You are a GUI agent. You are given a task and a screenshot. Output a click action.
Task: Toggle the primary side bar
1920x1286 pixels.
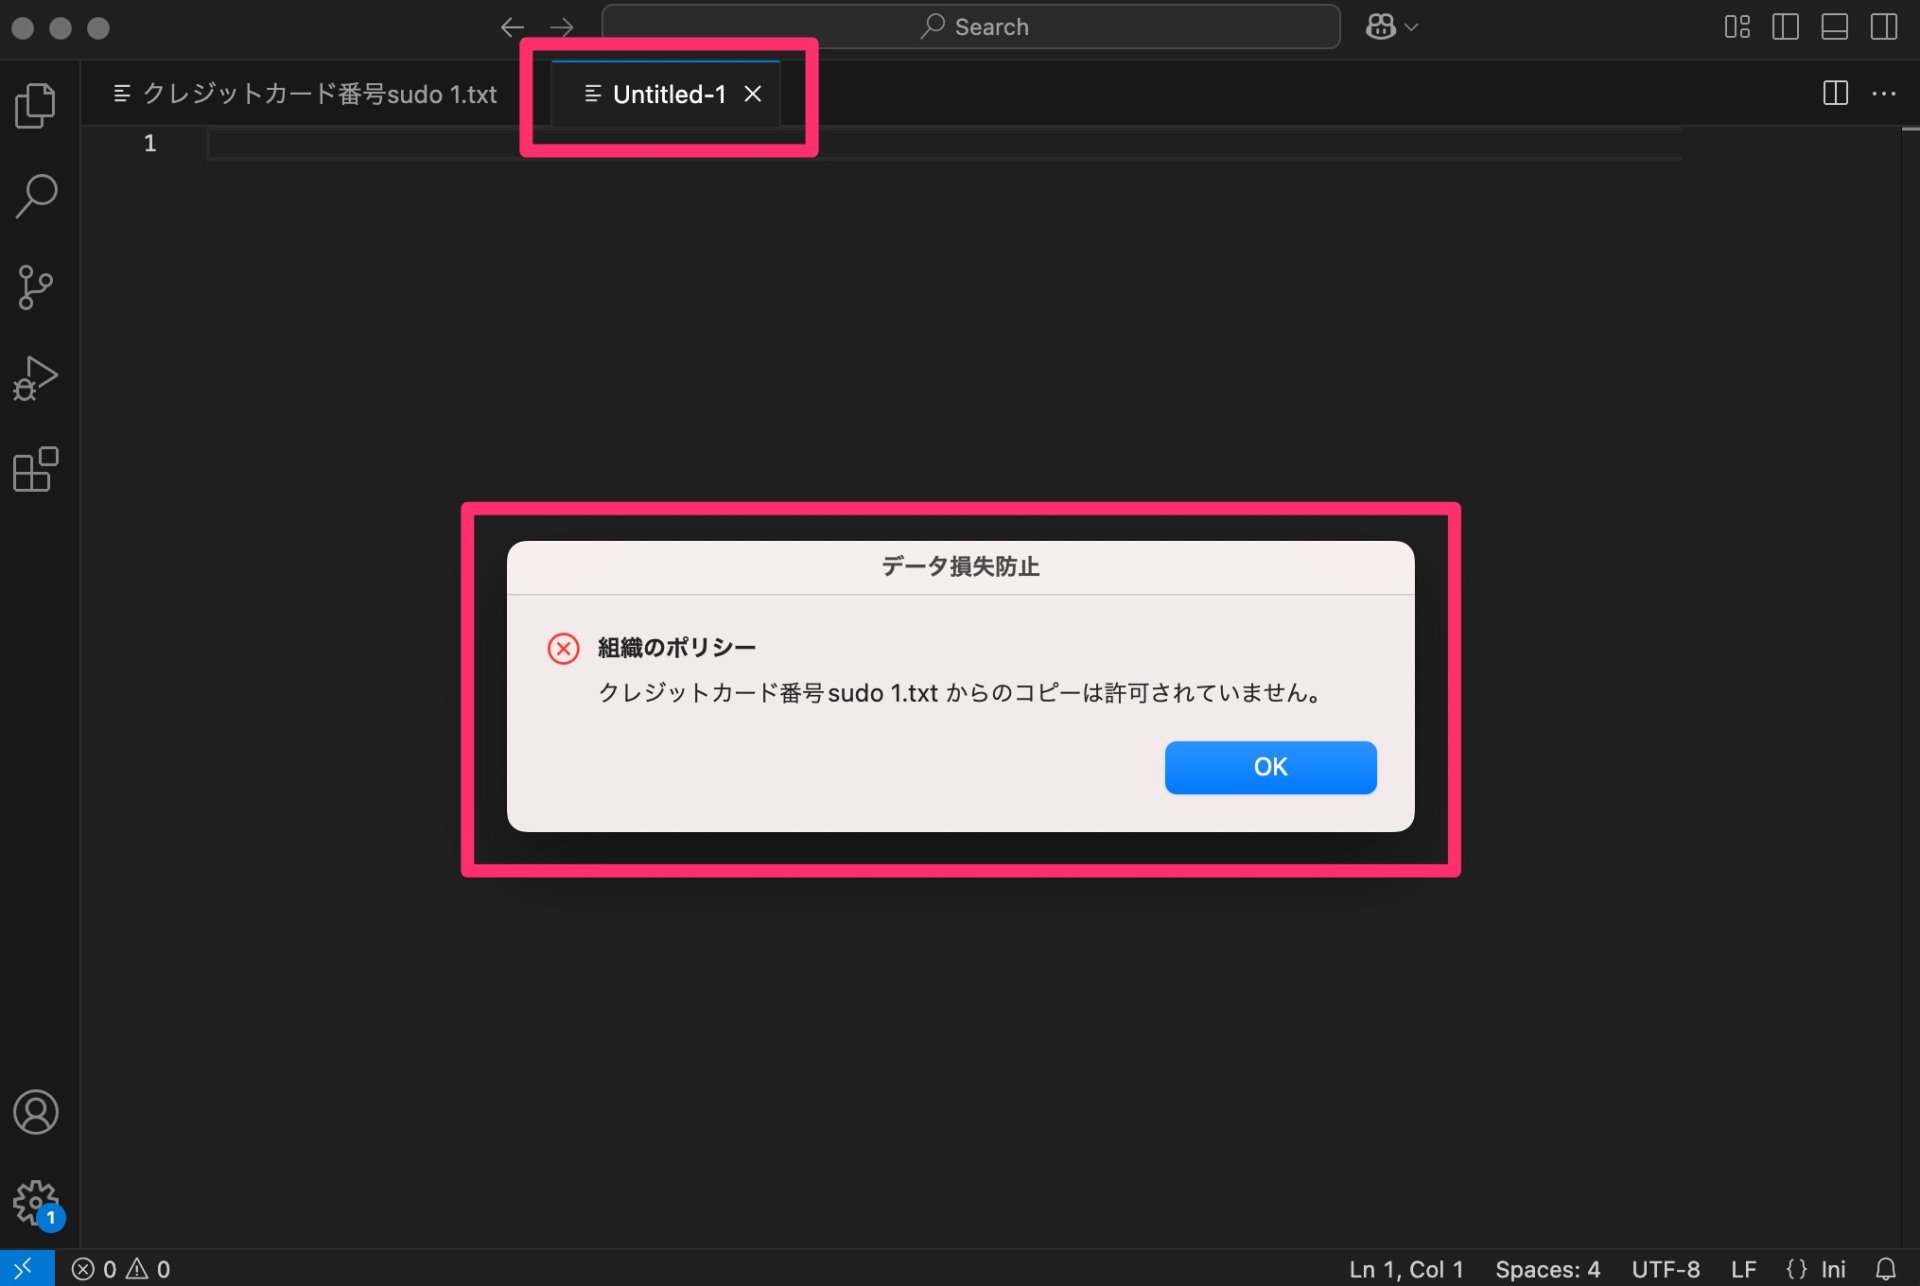point(1785,27)
